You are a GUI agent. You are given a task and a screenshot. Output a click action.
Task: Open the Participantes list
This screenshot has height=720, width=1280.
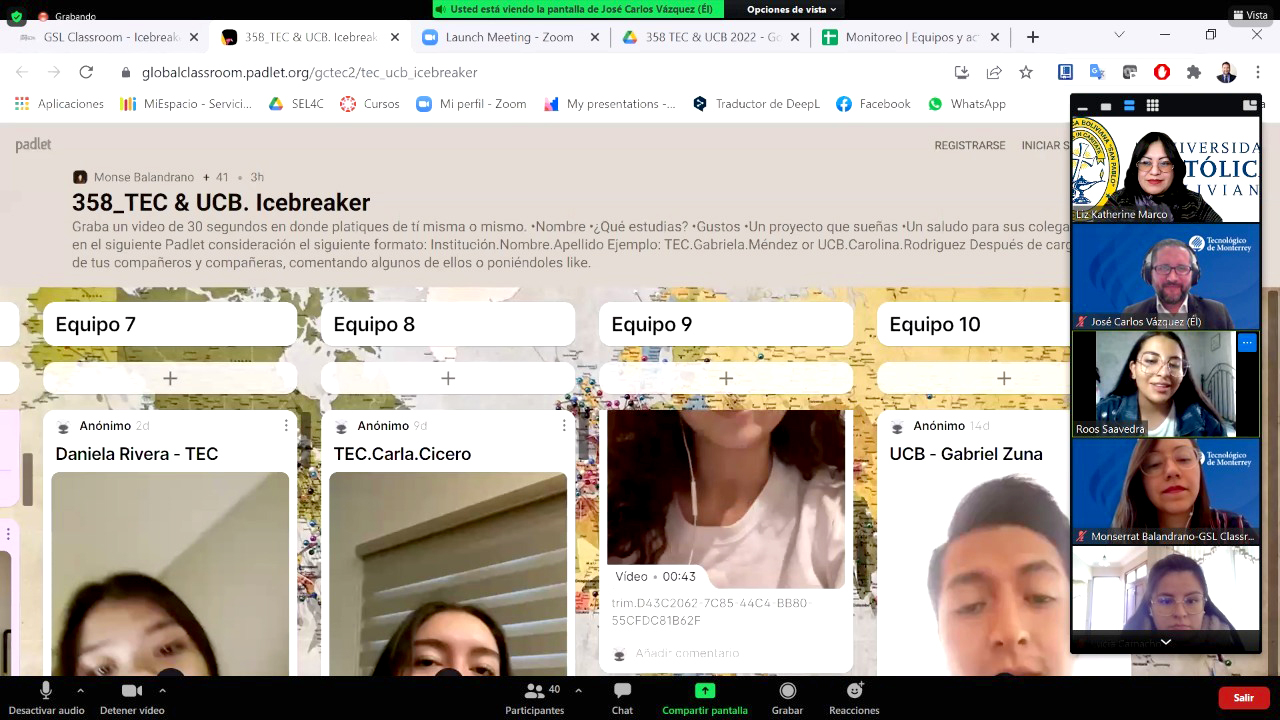click(535, 691)
